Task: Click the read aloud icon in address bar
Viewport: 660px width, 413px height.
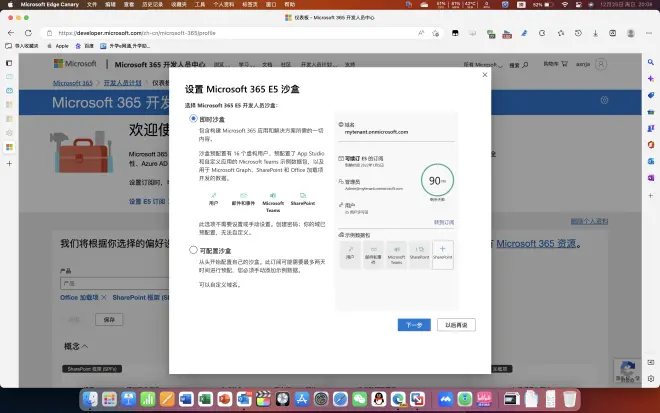Action: click(x=421, y=33)
